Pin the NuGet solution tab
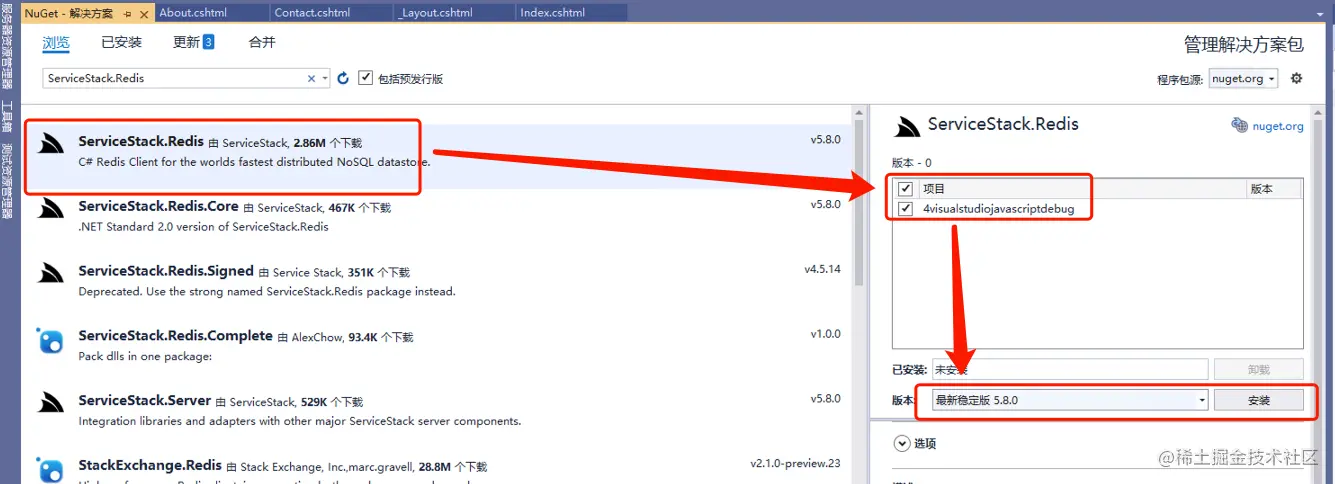Screen dimensions: 1335x484 point(126,13)
